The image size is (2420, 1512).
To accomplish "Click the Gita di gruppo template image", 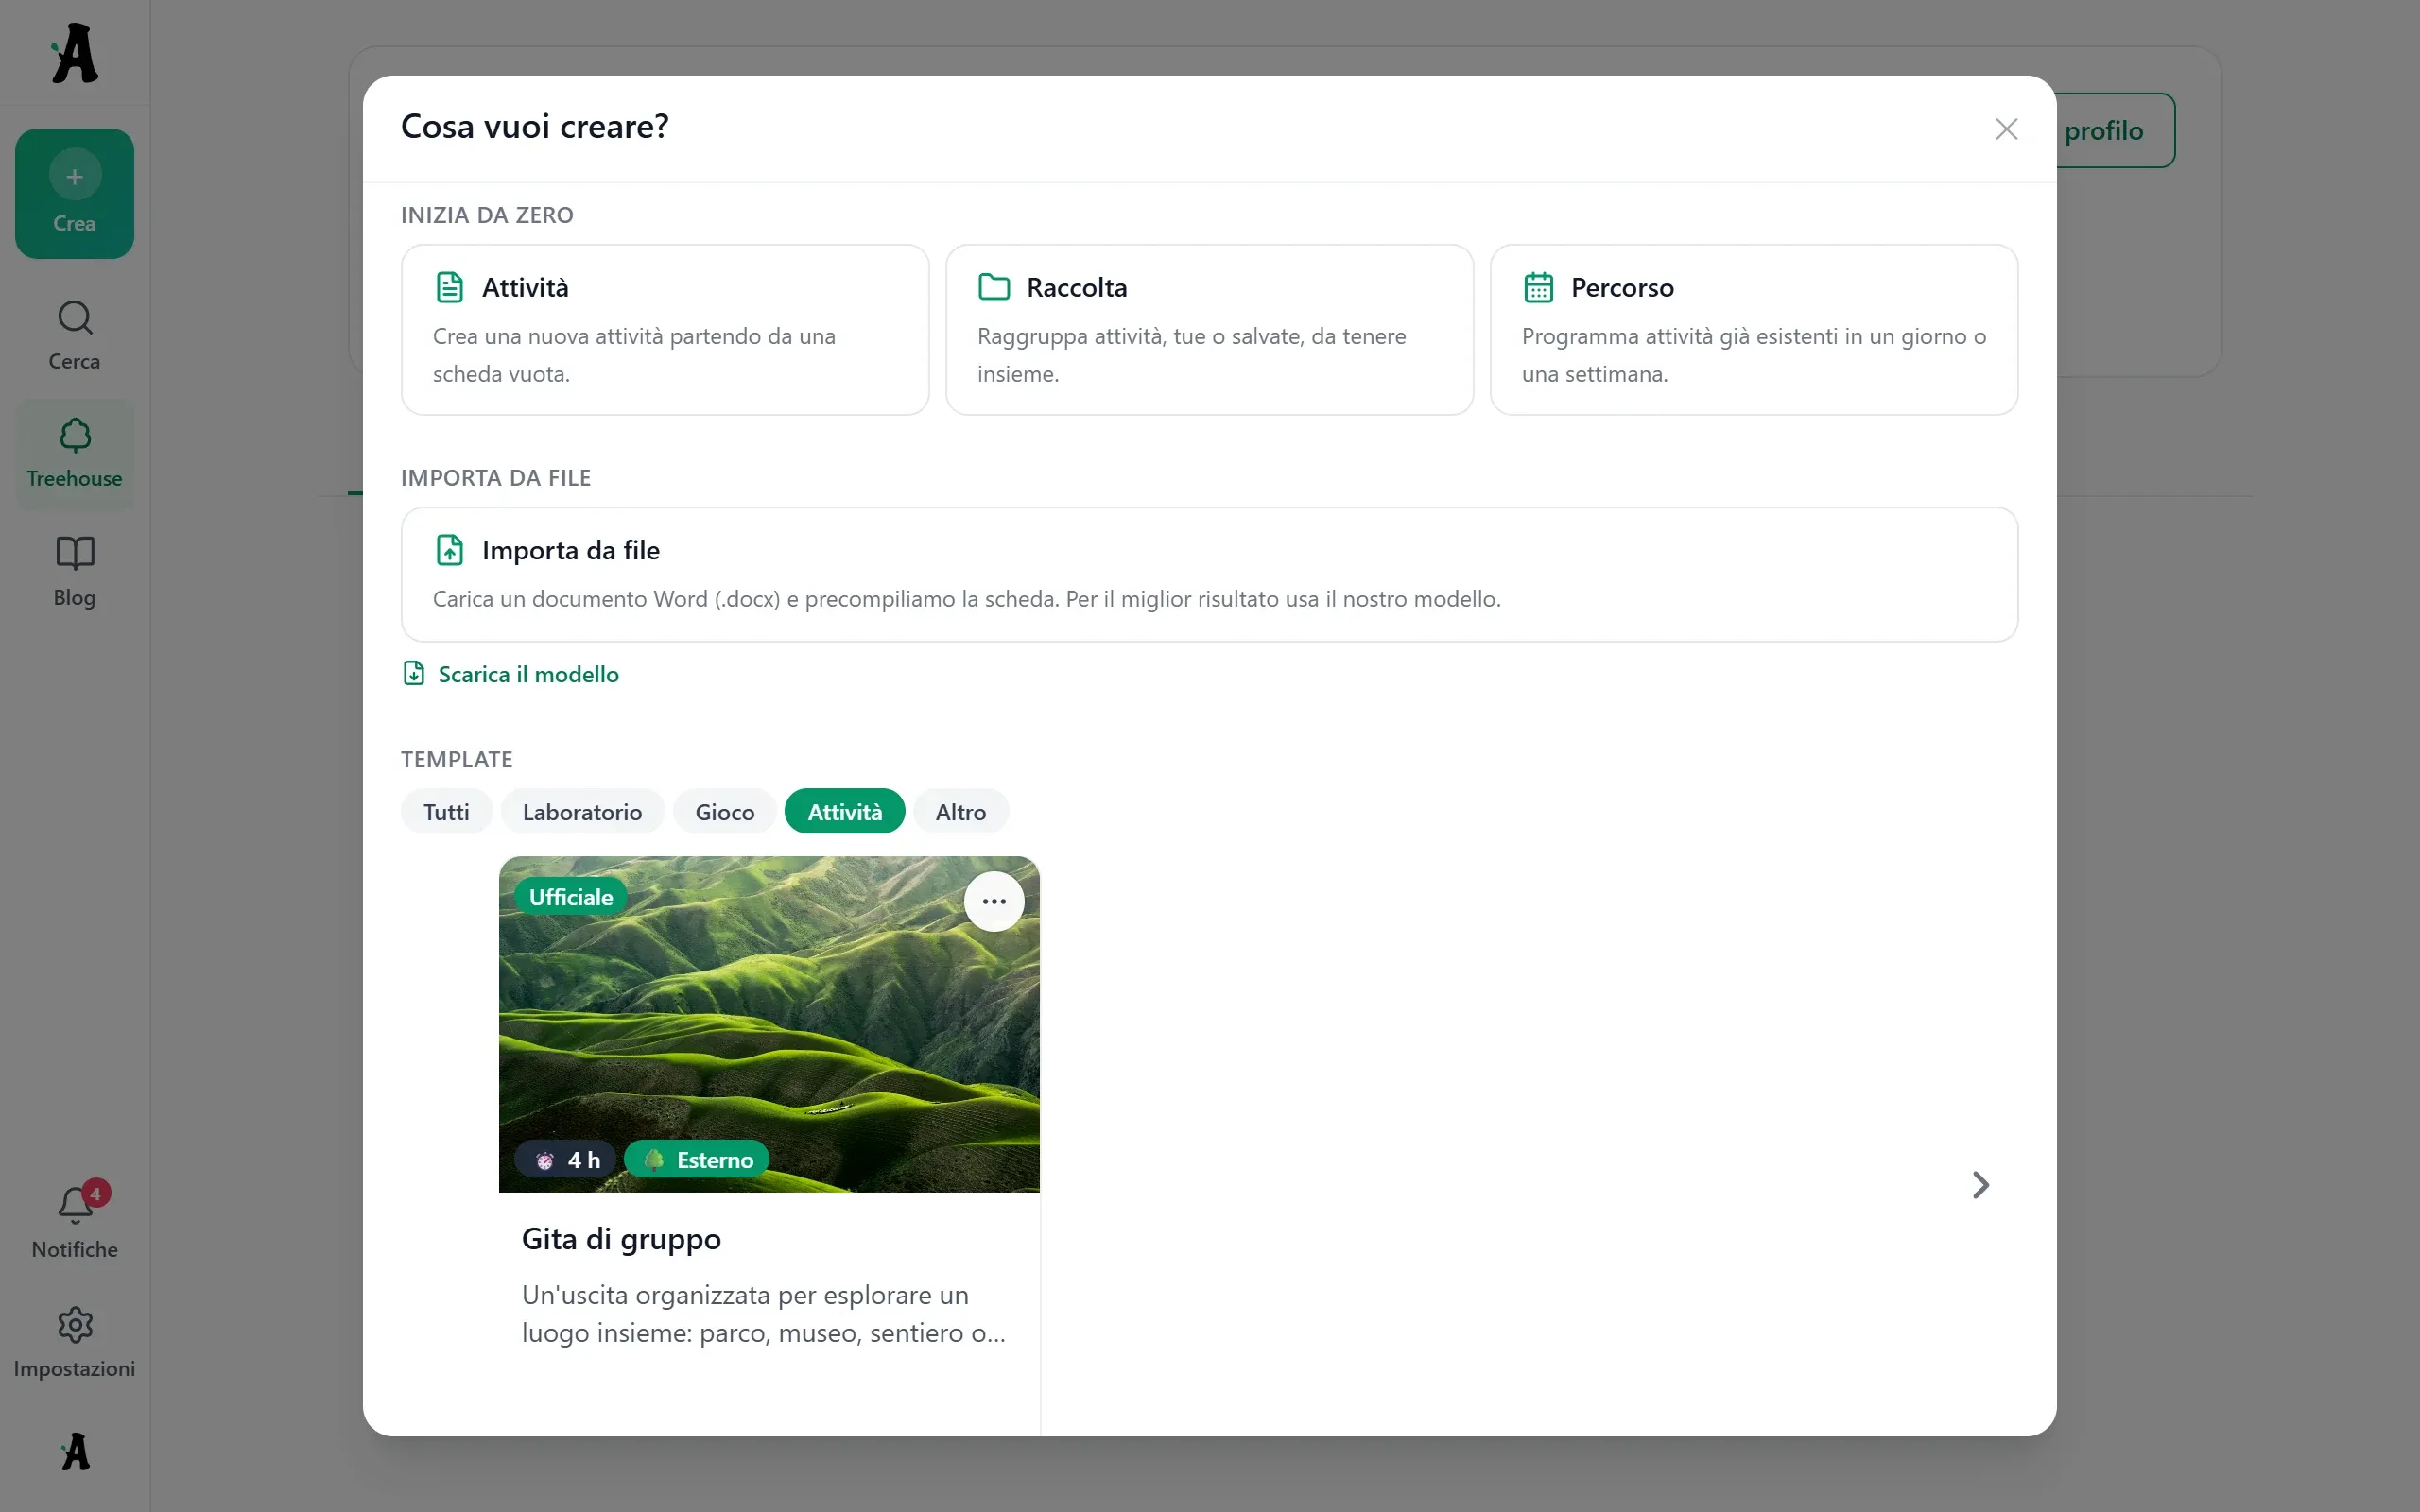I will pos(769,1024).
